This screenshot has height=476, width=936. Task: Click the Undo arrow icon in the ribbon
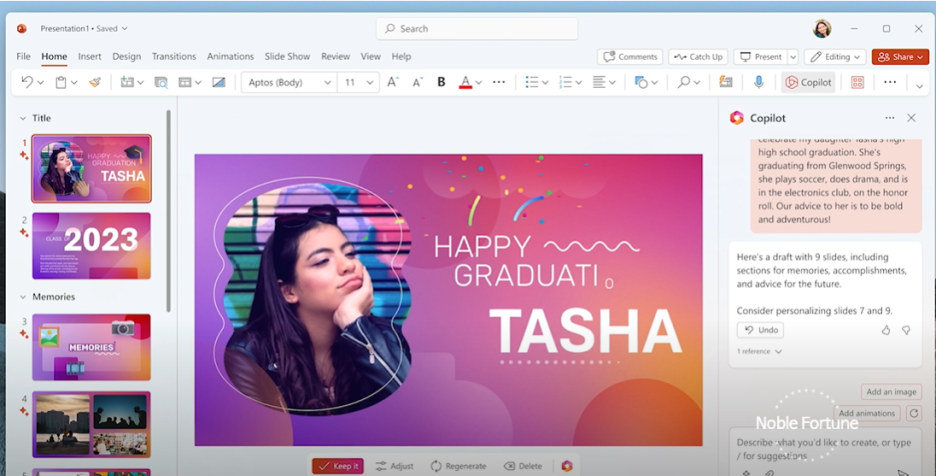pyautogui.click(x=27, y=82)
